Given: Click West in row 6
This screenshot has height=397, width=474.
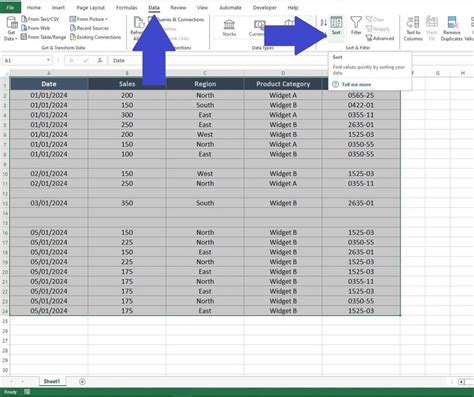Looking at the screenshot, I should pyautogui.click(x=205, y=134).
